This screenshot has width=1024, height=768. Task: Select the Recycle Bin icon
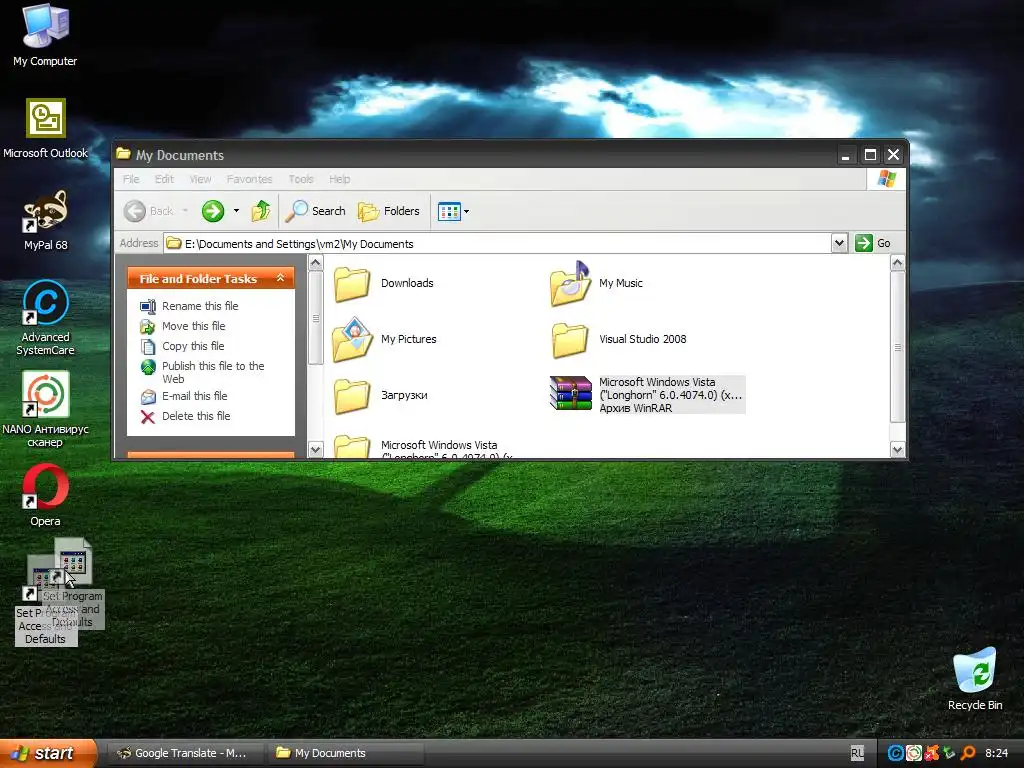[x=974, y=679]
